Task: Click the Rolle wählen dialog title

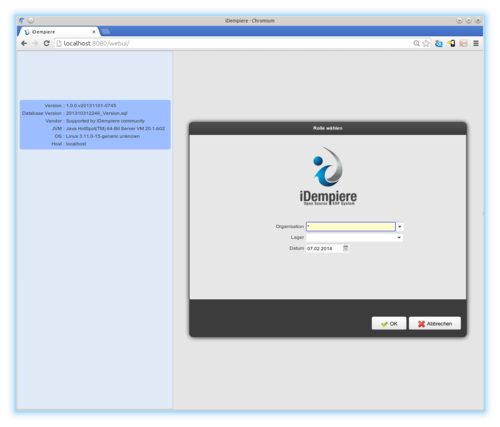Action: click(x=328, y=128)
